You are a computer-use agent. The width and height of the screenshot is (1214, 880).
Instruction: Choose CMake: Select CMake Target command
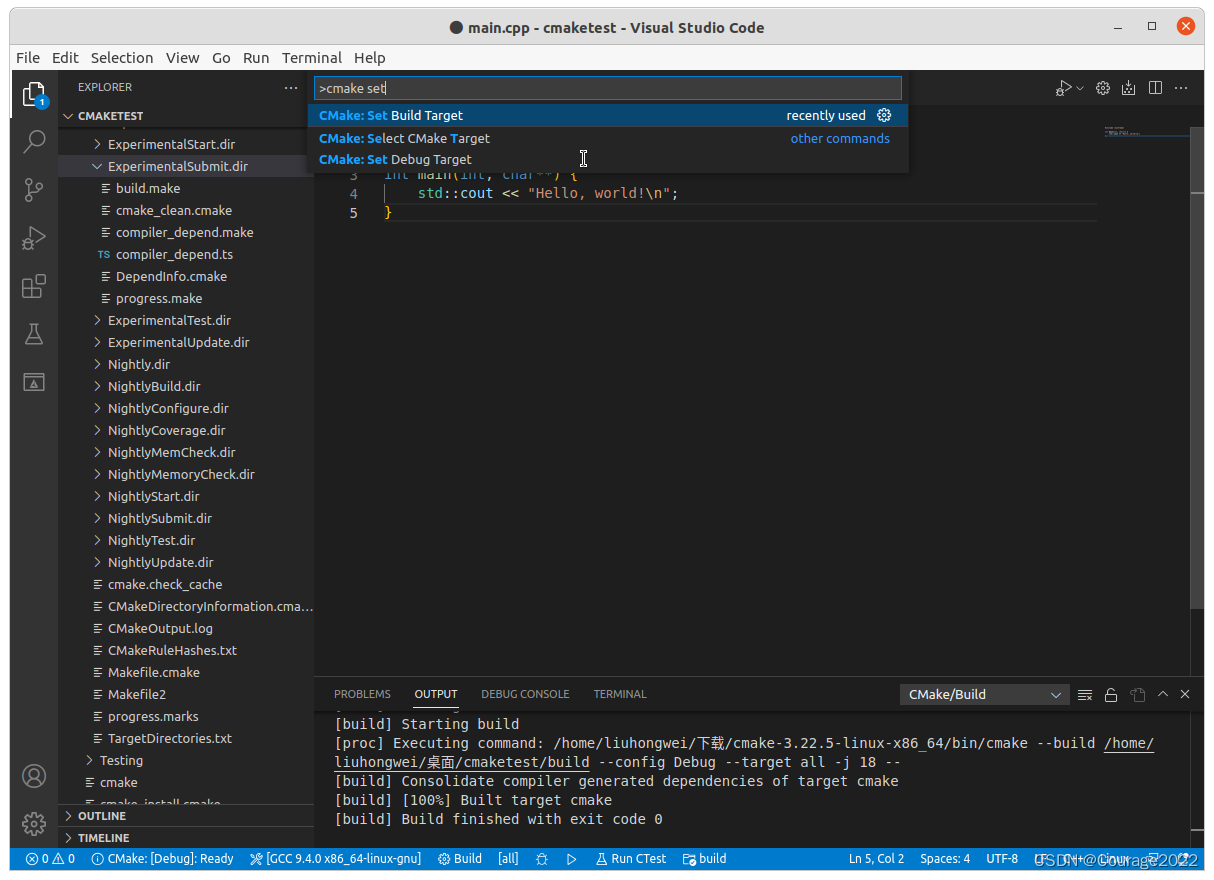coord(608,138)
